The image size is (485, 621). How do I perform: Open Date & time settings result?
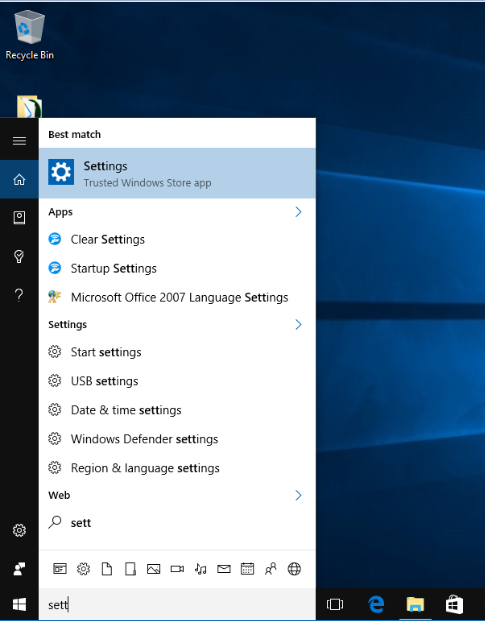(x=177, y=410)
